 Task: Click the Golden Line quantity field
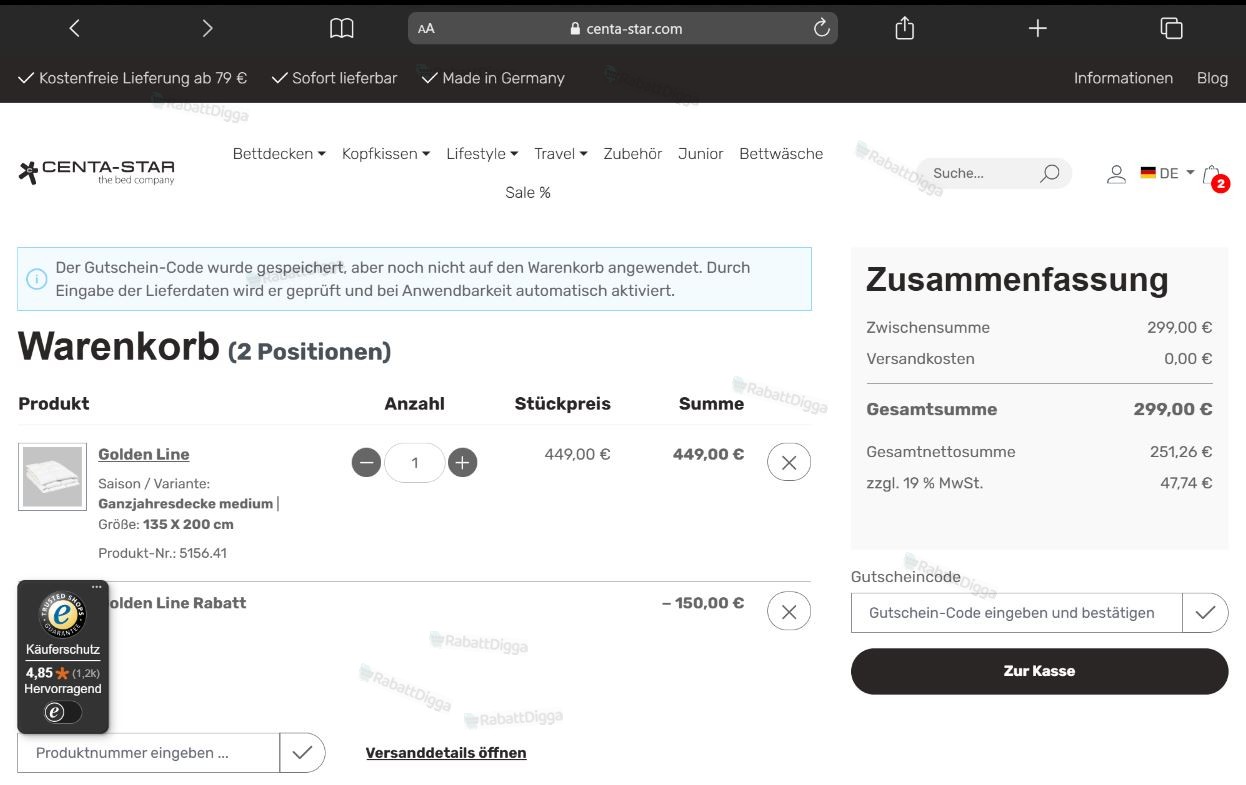coord(414,463)
